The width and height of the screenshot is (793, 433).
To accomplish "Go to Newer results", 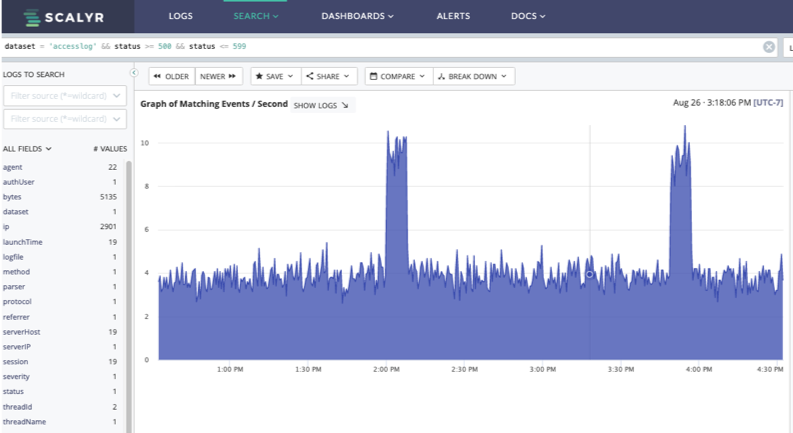I will pyautogui.click(x=218, y=76).
